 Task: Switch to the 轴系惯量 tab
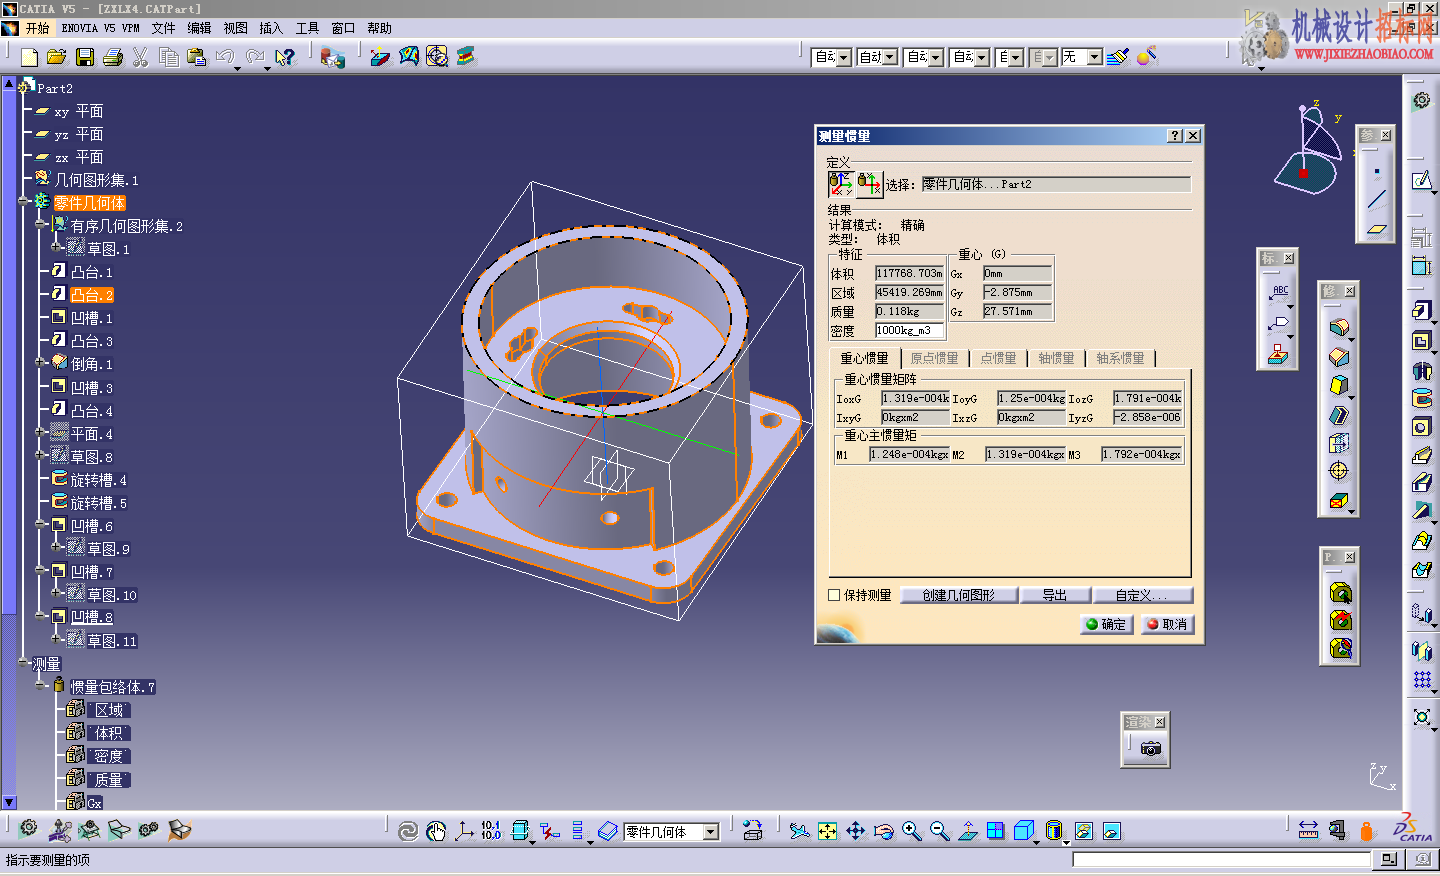pyautogui.click(x=1120, y=358)
